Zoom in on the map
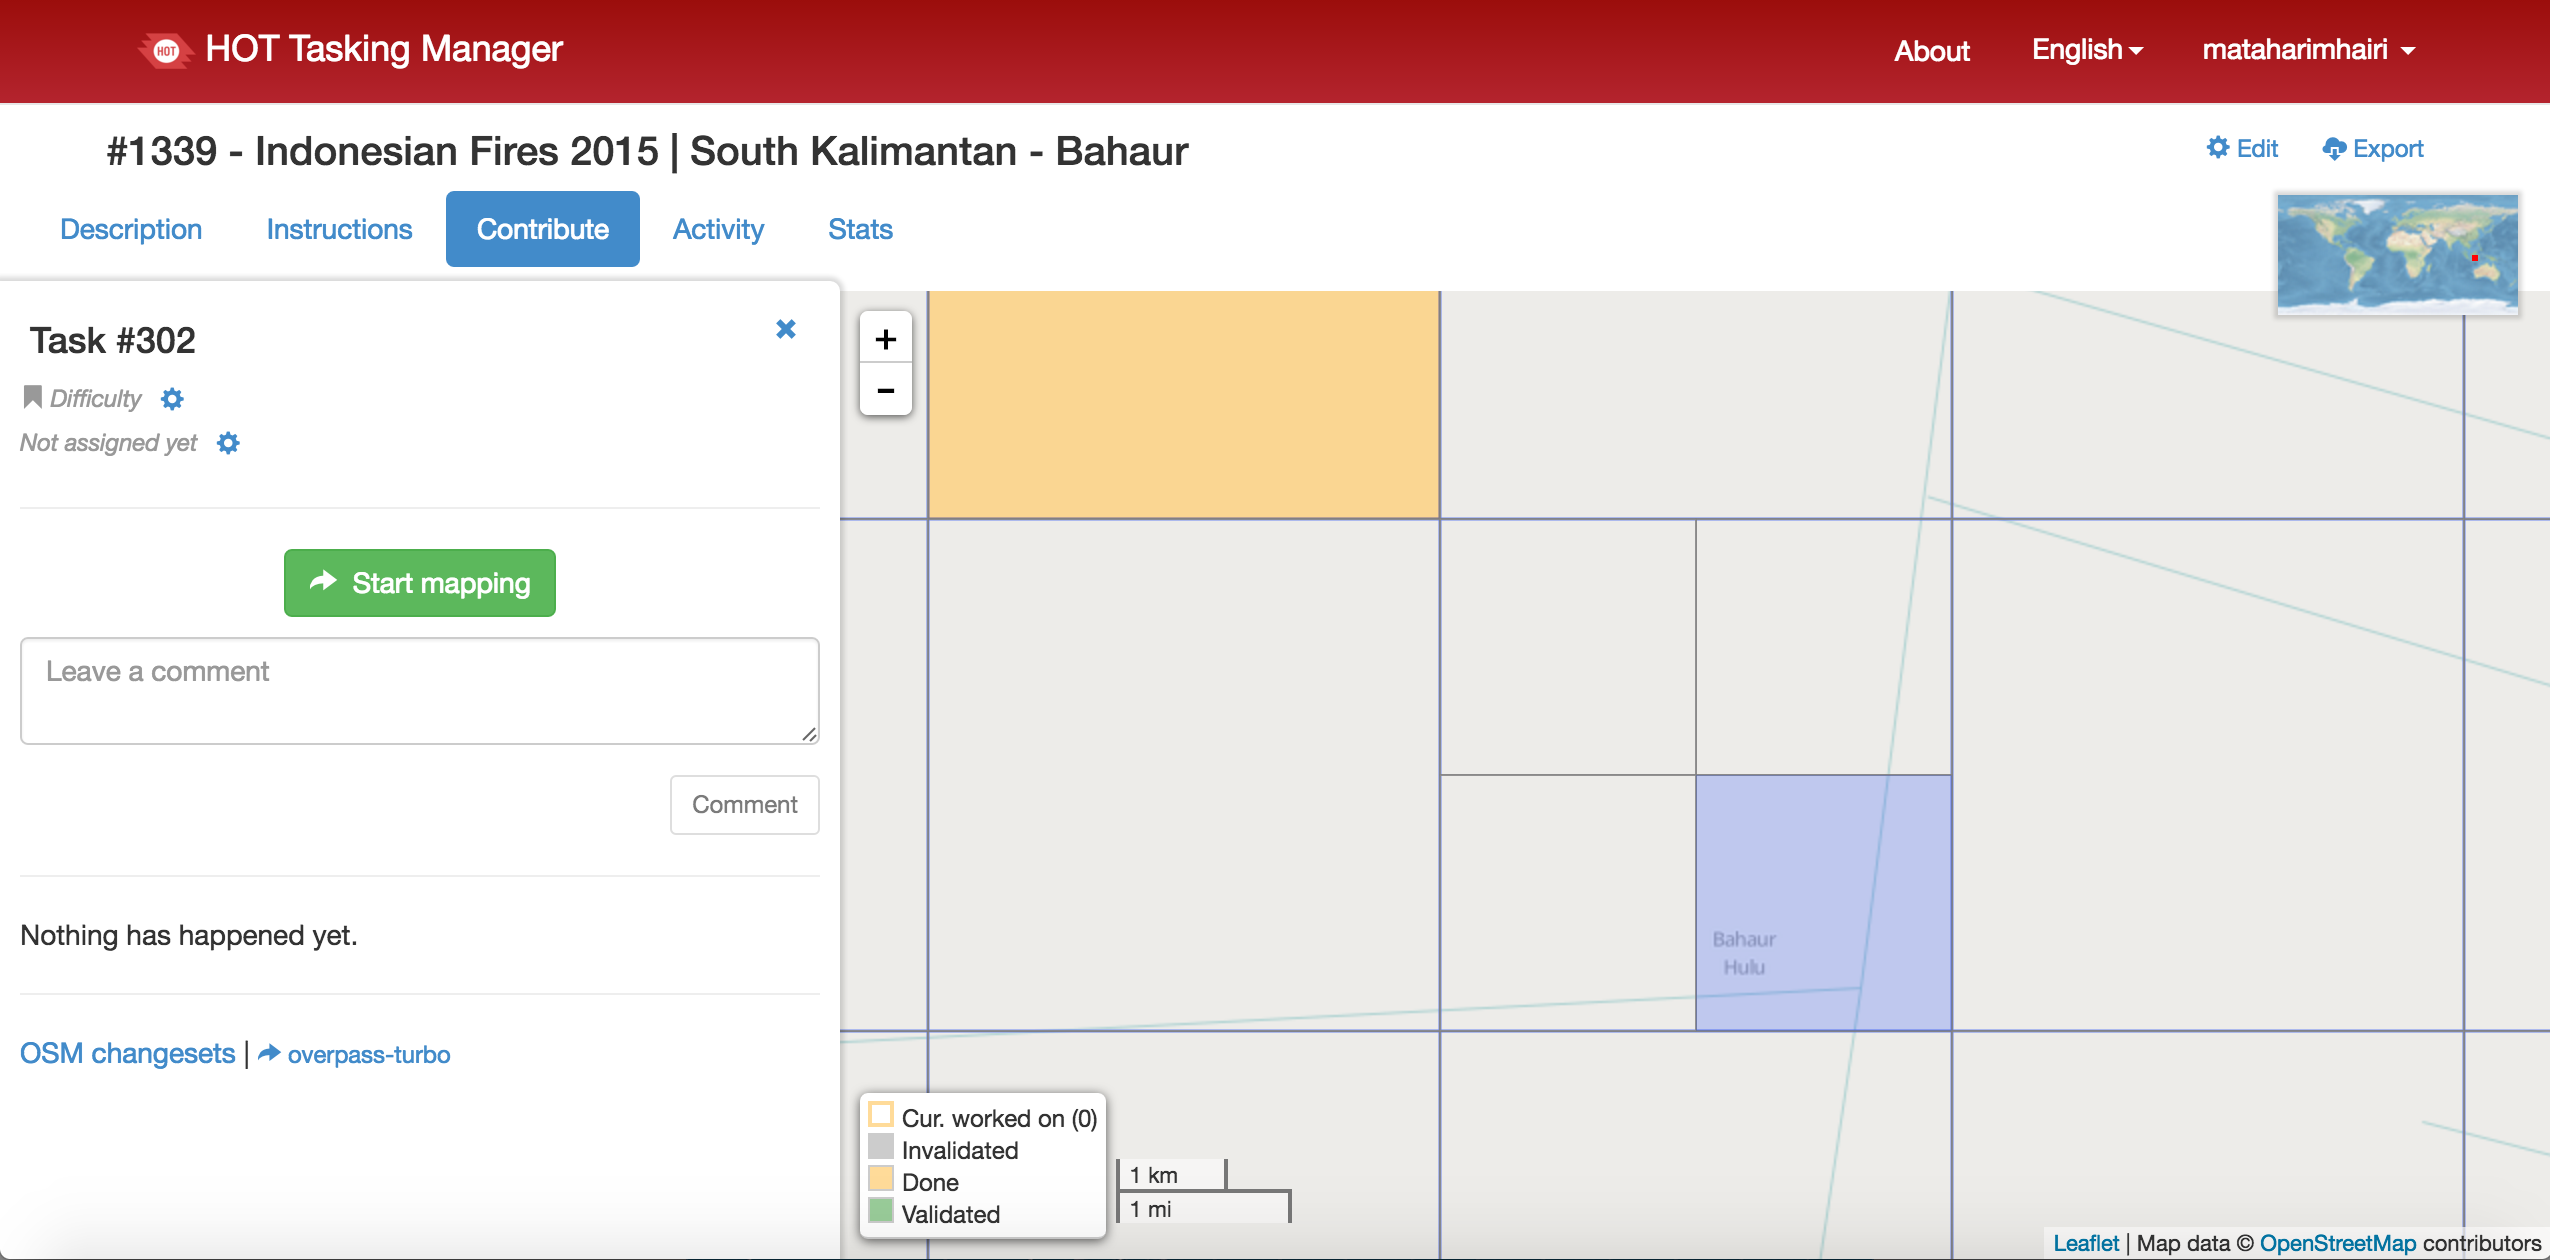Image resolution: width=2550 pixels, height=1260 pixels. pyautogui.click(x=885, y=339)
